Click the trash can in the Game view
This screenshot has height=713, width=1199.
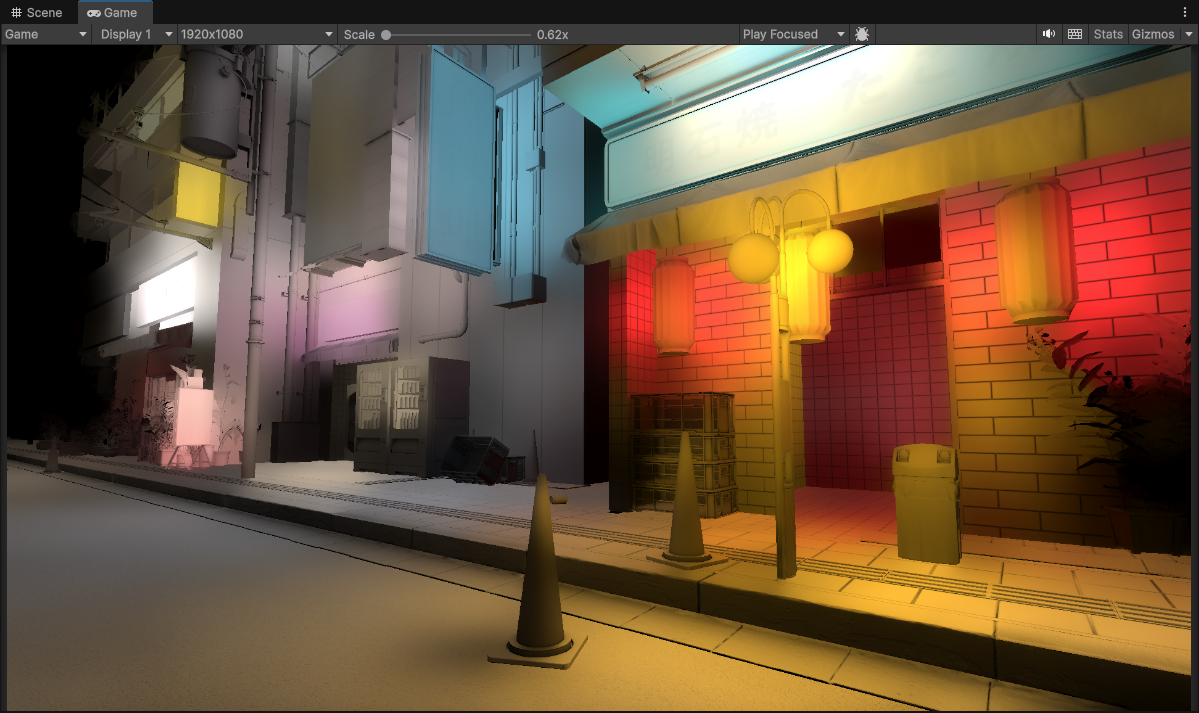926,502
